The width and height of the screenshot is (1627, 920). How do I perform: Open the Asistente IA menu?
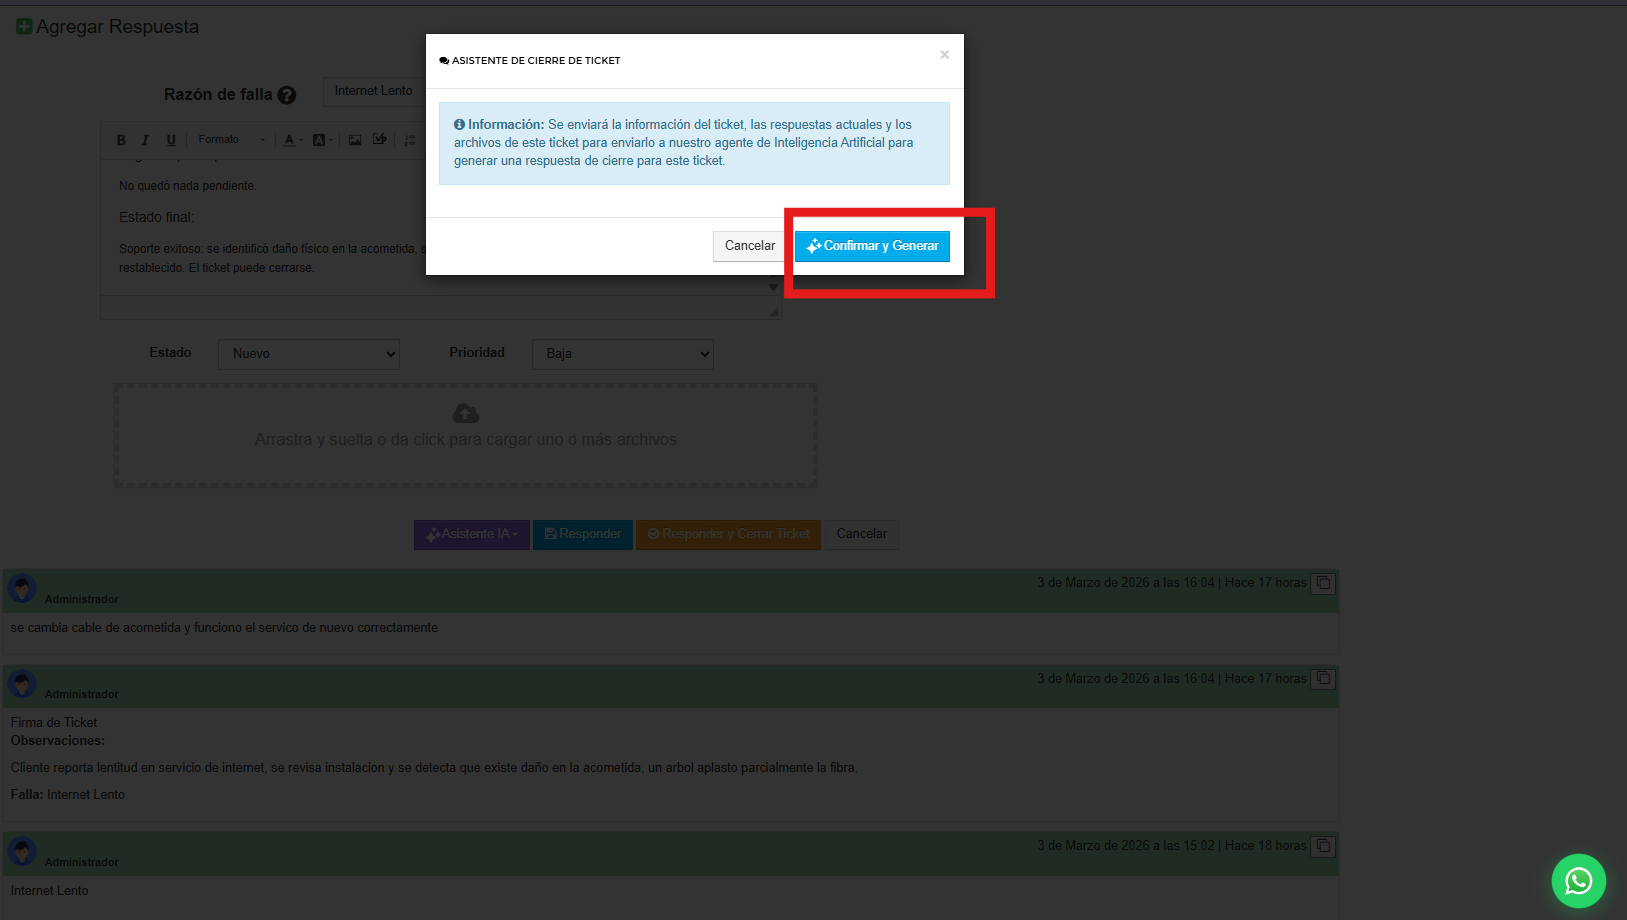tap(472, 534)
